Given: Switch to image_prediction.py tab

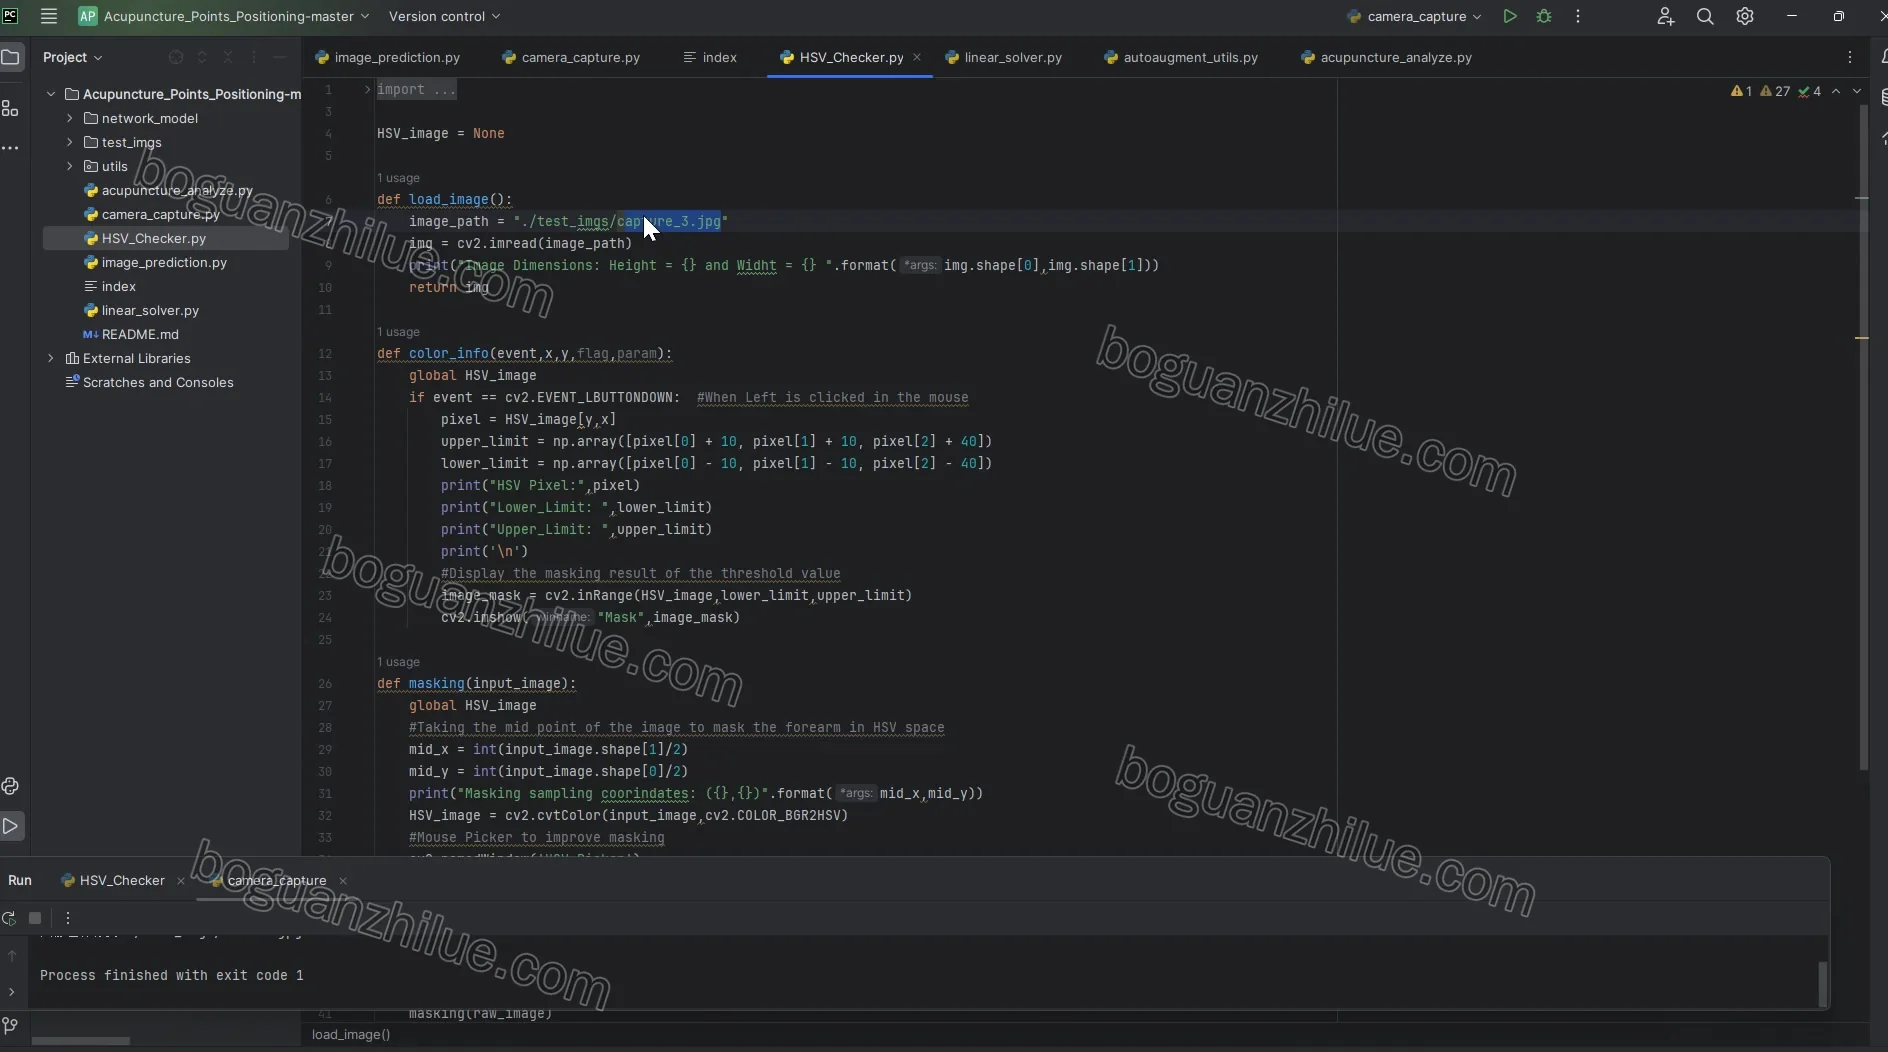Looking at the screenshot, I should [387, 57].
